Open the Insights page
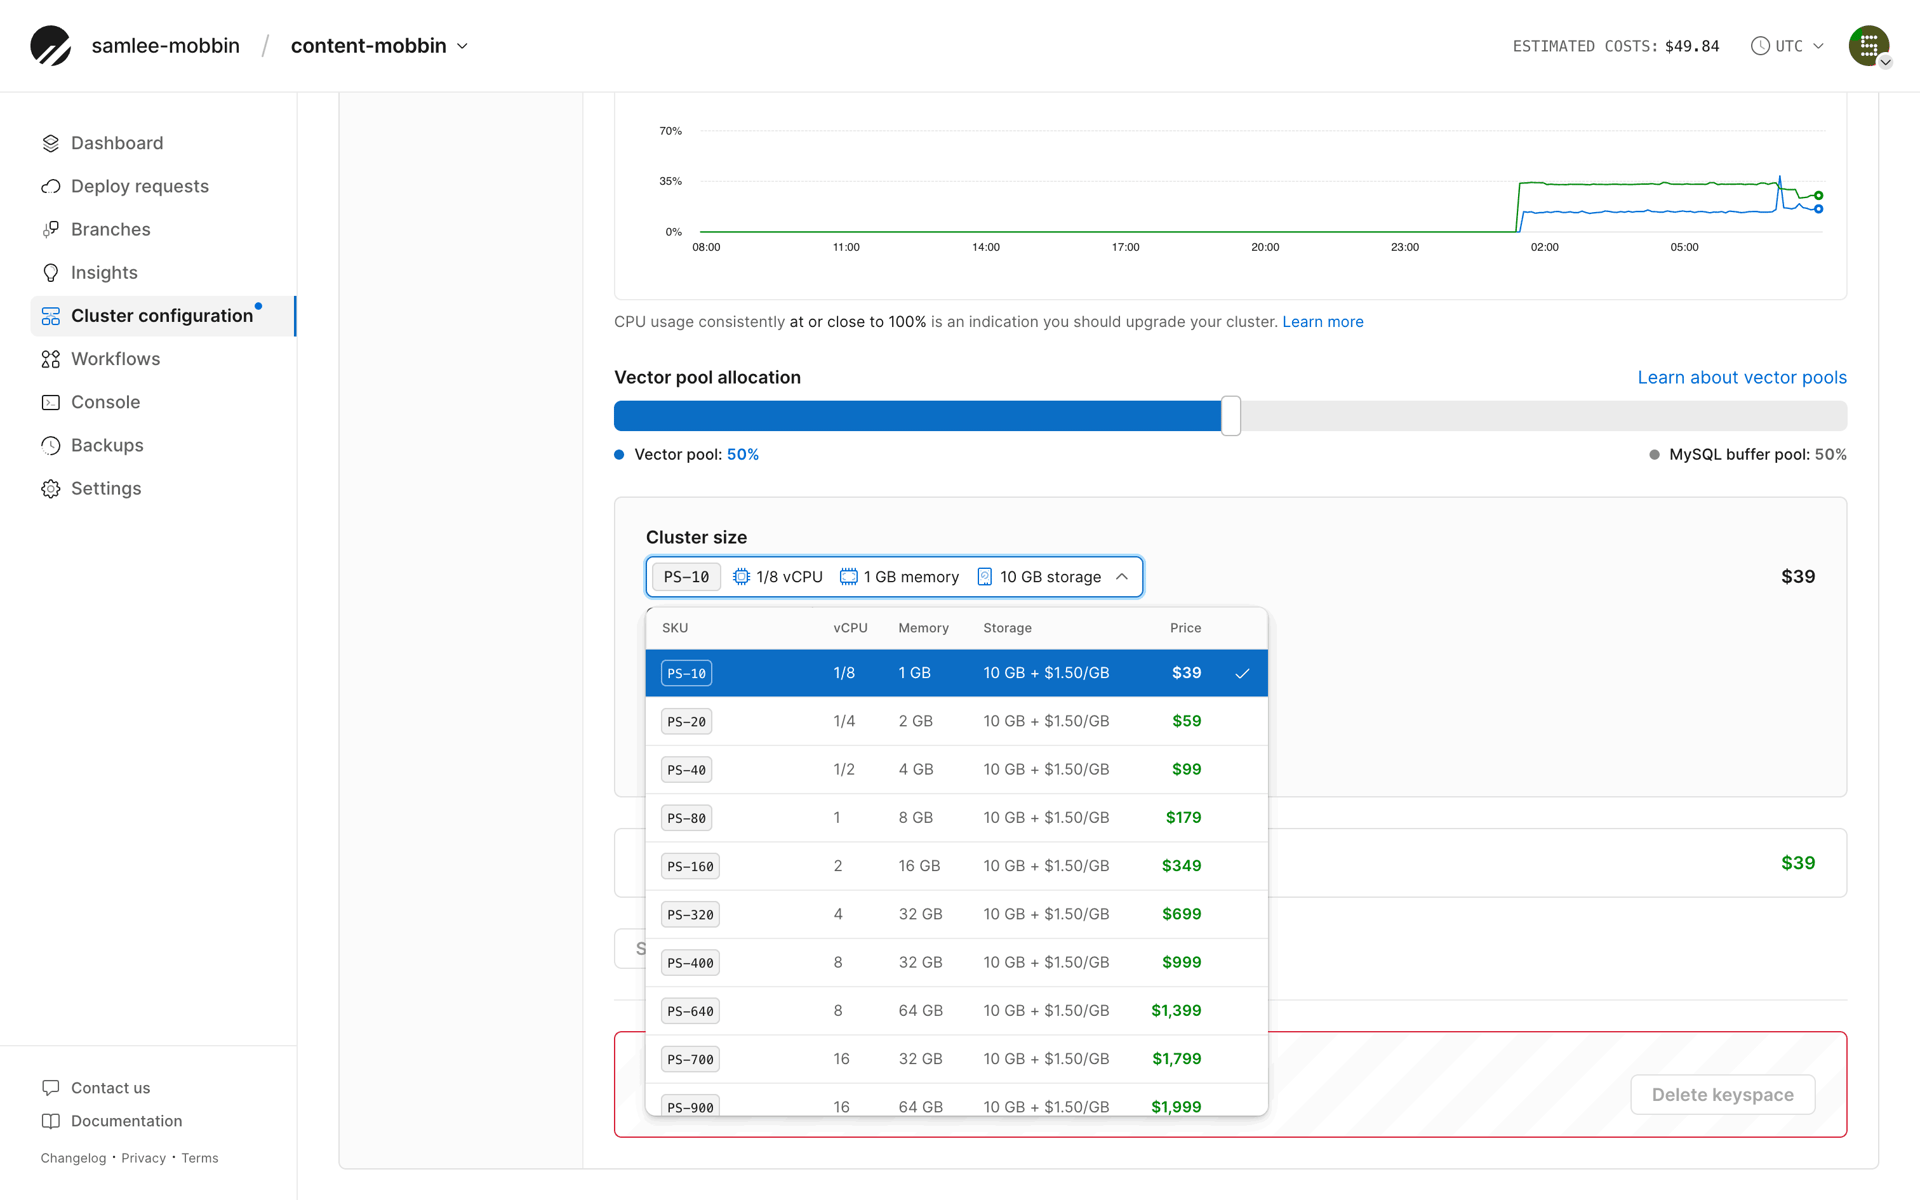The height and width of the screenshot is (1200, 1920). (104, 272)
